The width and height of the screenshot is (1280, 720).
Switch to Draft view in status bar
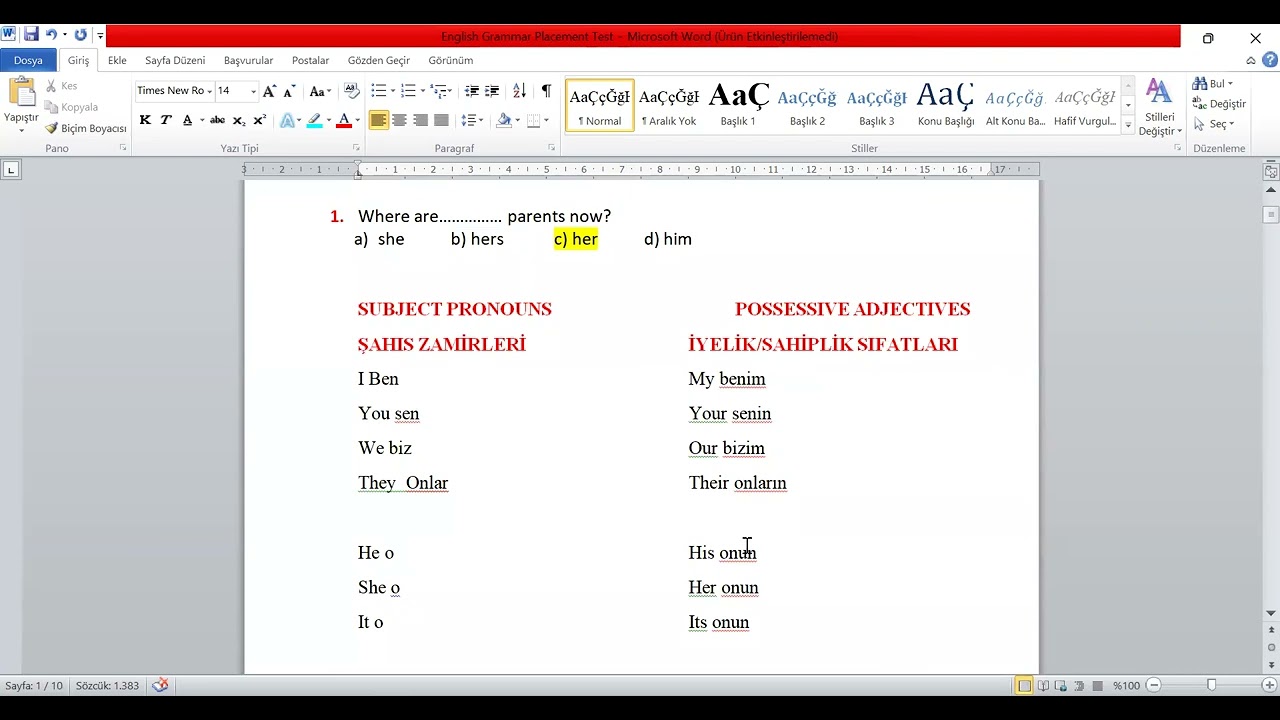click(1097, 685)
